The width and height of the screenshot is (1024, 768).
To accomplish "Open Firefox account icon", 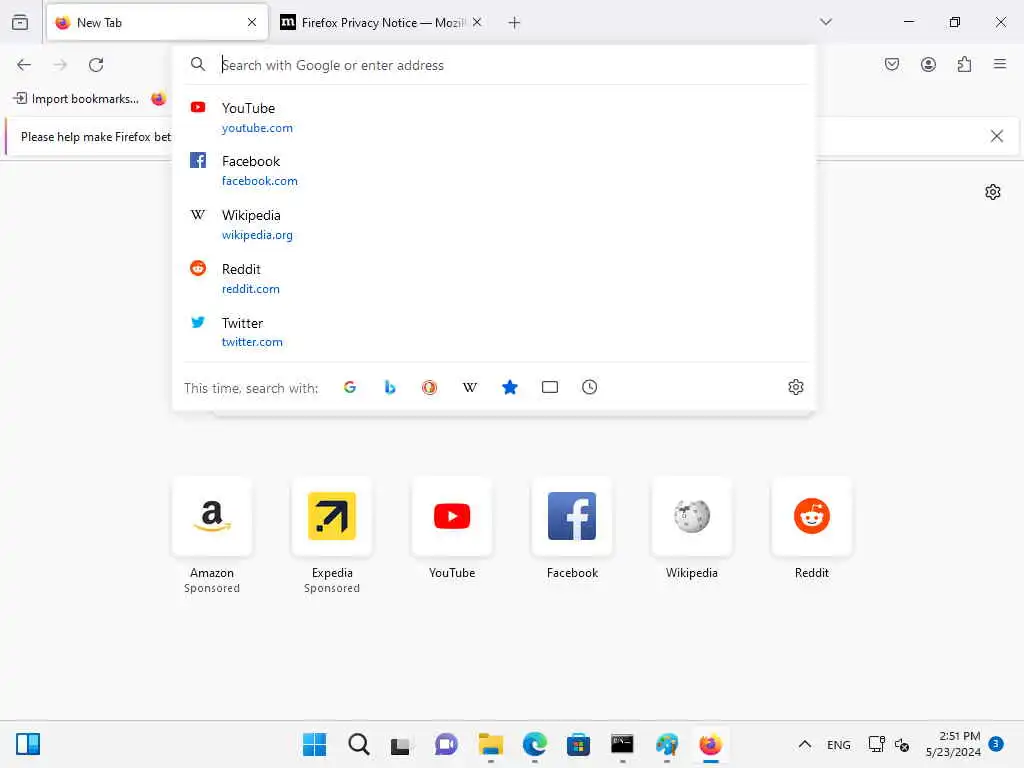I will [928, 64].
